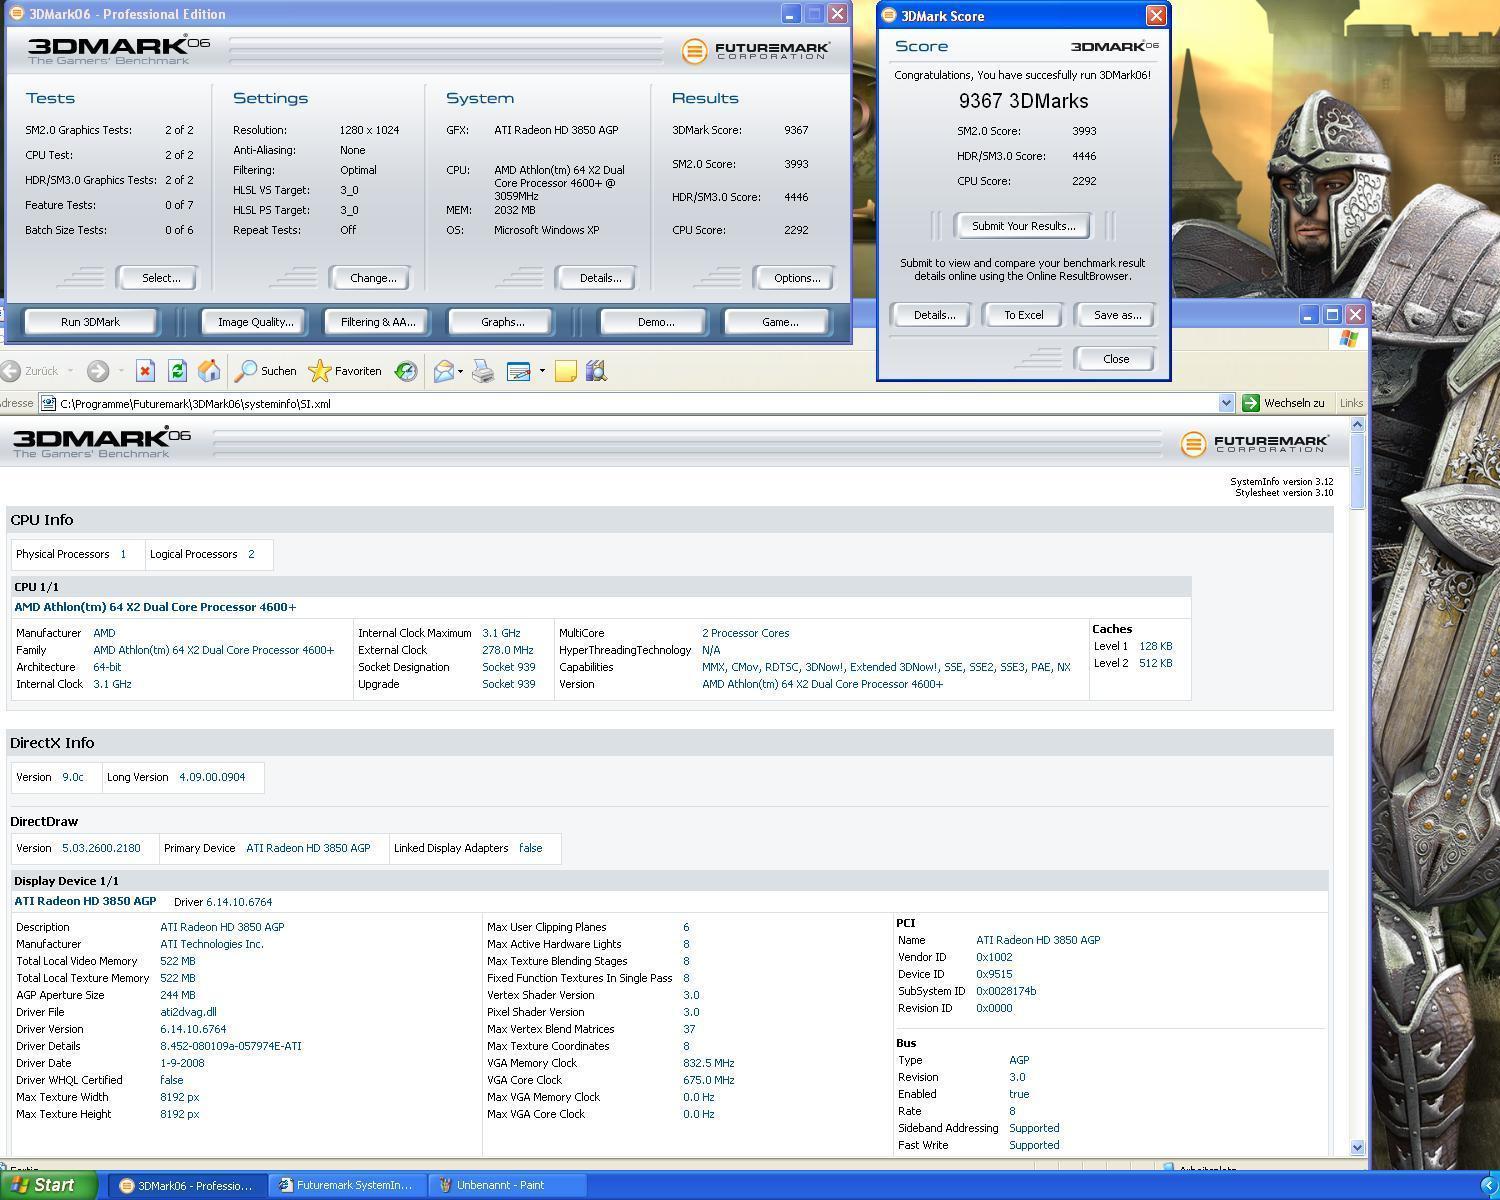Open the Back button history dropdown
Image resolution: width=1500 pixels, height=1200 pixels.
coord(70,371)
